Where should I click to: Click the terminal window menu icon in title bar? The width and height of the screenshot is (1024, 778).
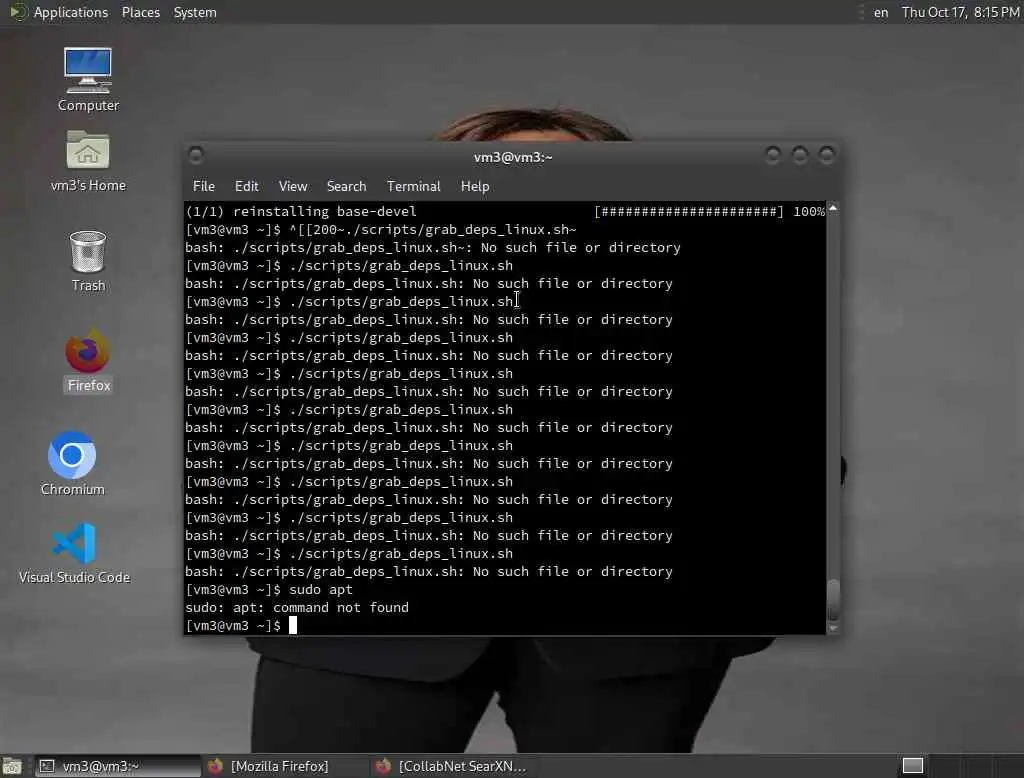pyautogui.click(x=196, y=155)
